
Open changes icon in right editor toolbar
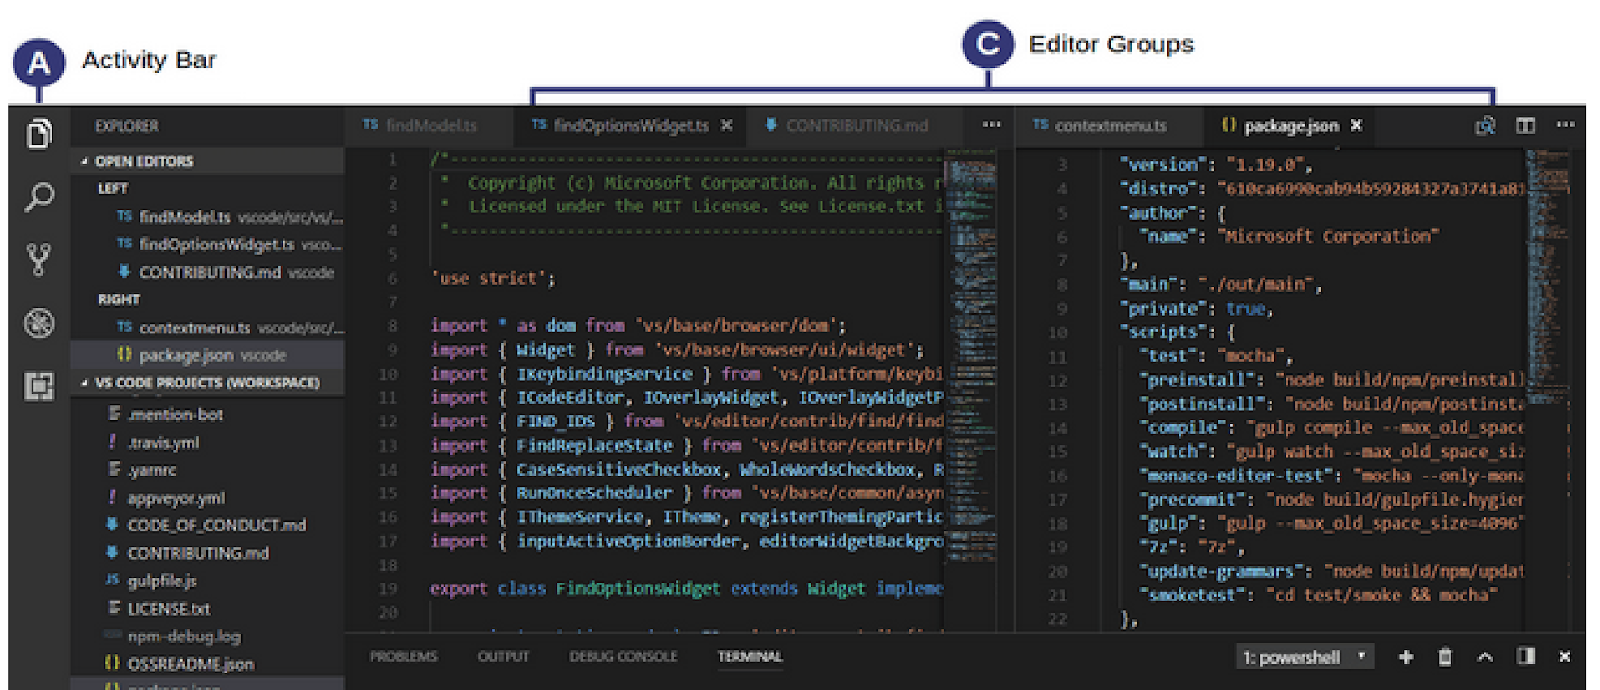click(x=1485, y=125)
